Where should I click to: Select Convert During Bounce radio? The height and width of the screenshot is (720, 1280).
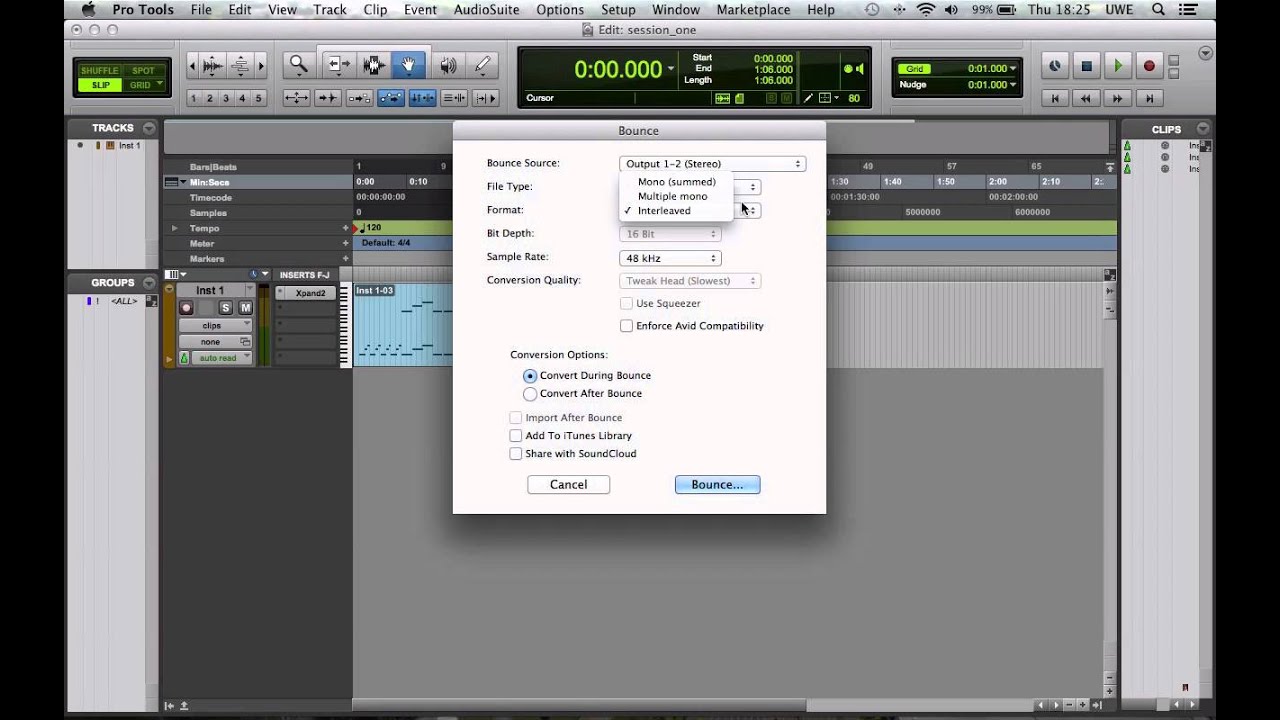(530, 376)
